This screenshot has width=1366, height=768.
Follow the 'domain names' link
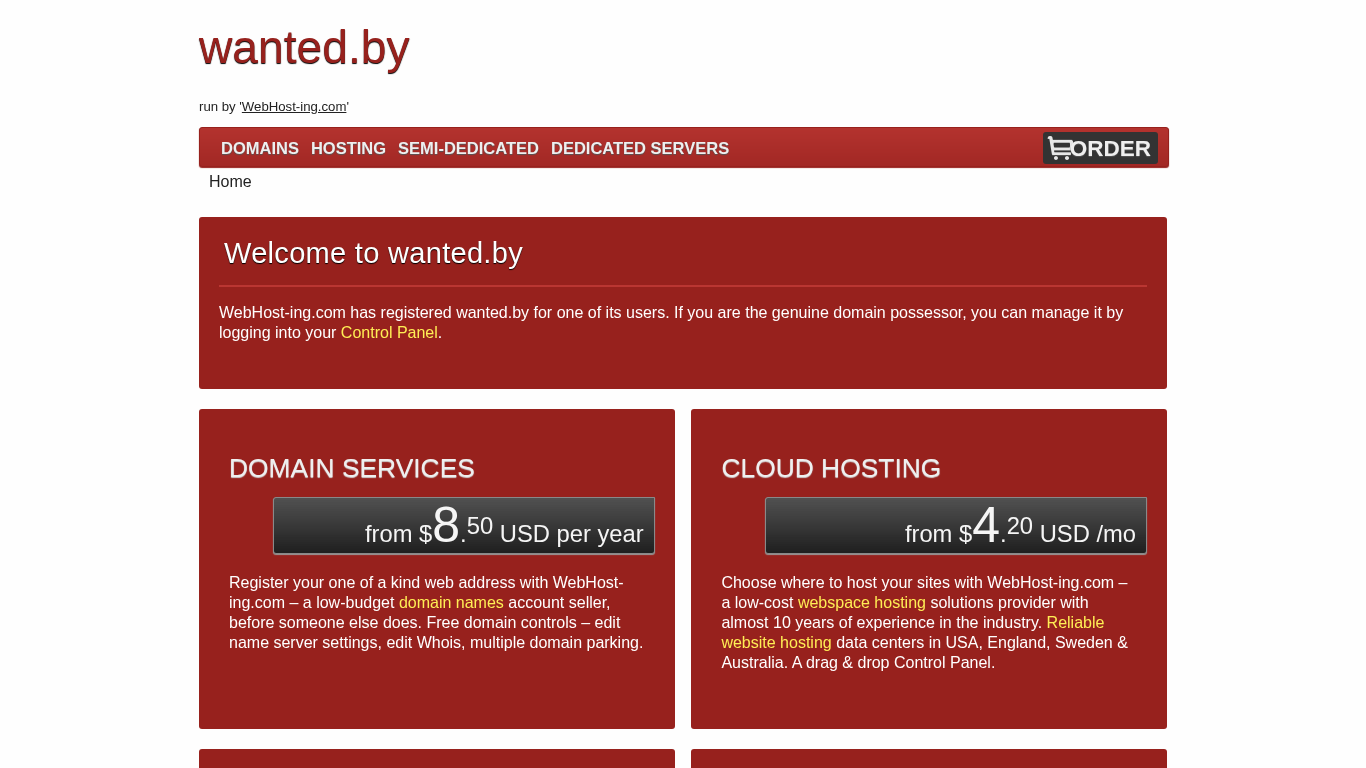[451, 603]
